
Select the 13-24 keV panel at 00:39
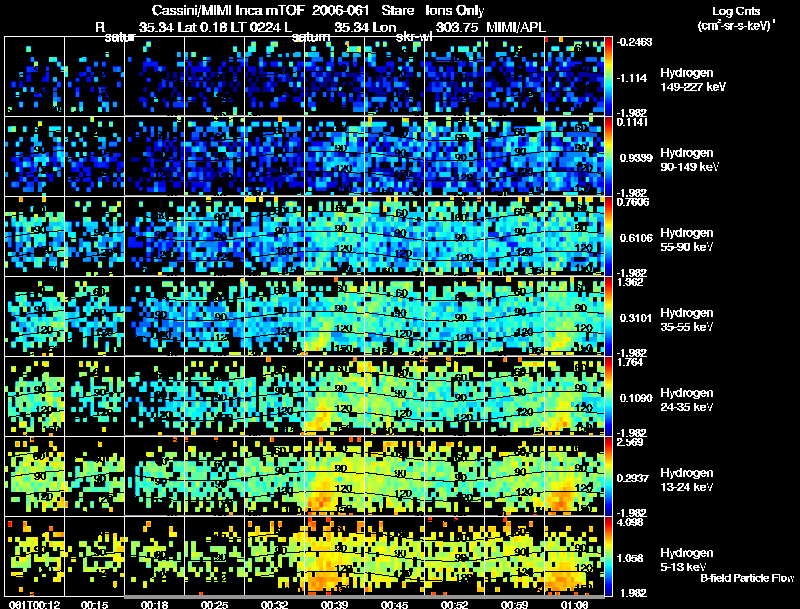tap(335, 476)
